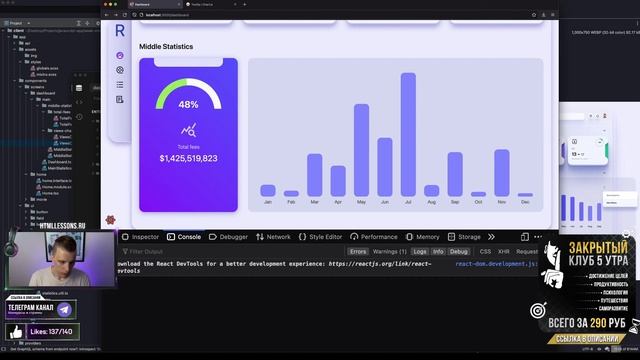The image size is (640, 360).
Task: Toggle devtools dock mode icon
Action: [524, 237]
